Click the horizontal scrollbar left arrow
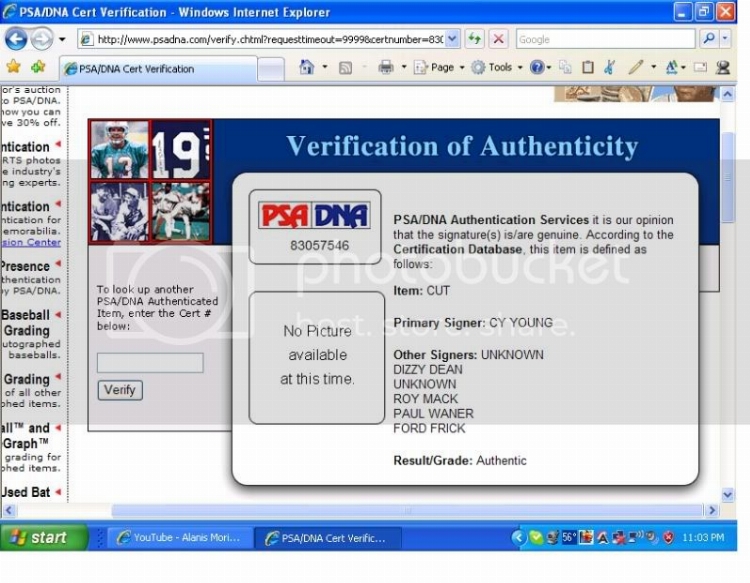 pyautogui.click(x=9, y=510)
